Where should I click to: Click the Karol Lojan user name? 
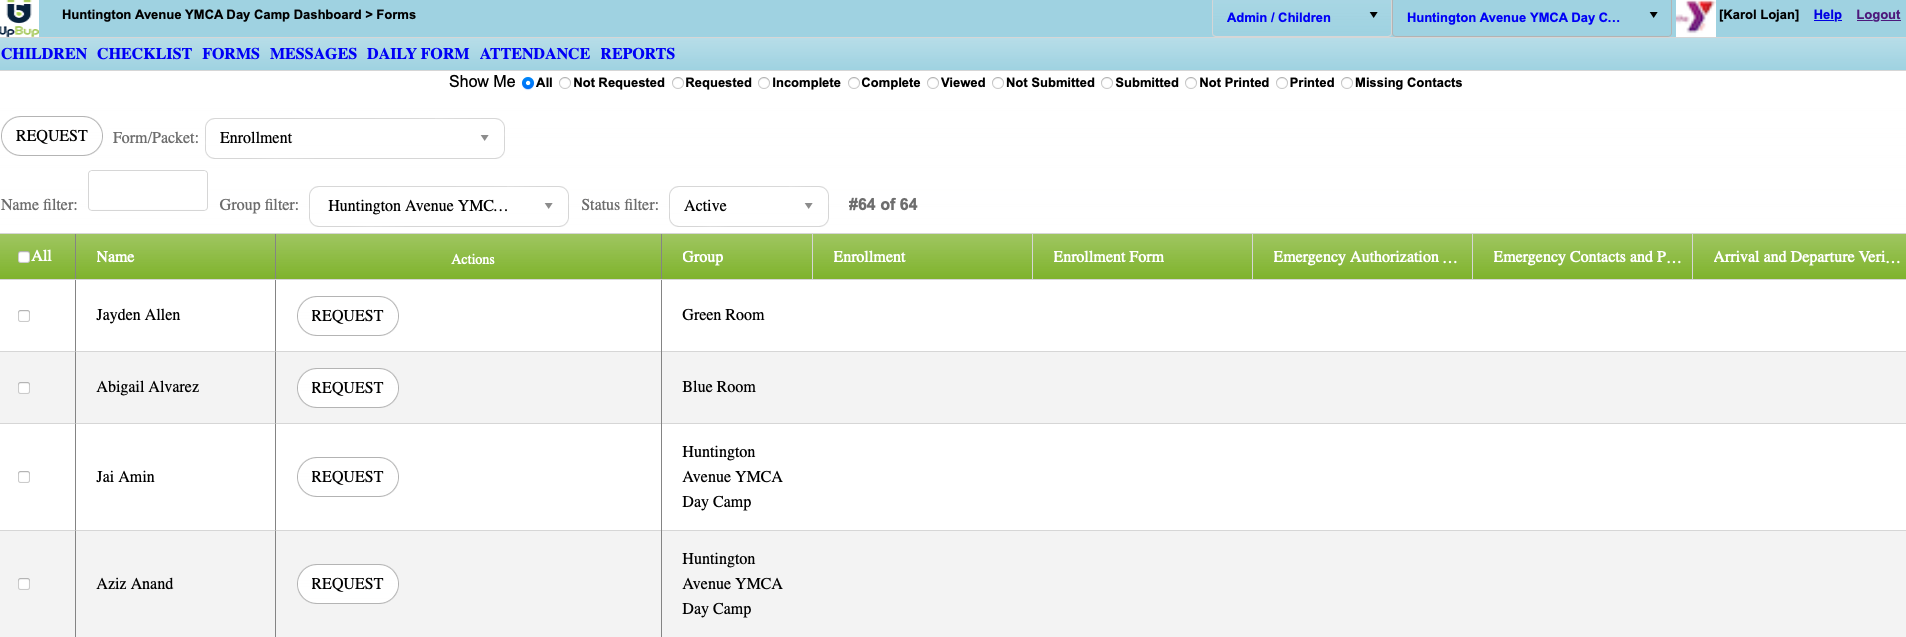tap(1759, 15)
